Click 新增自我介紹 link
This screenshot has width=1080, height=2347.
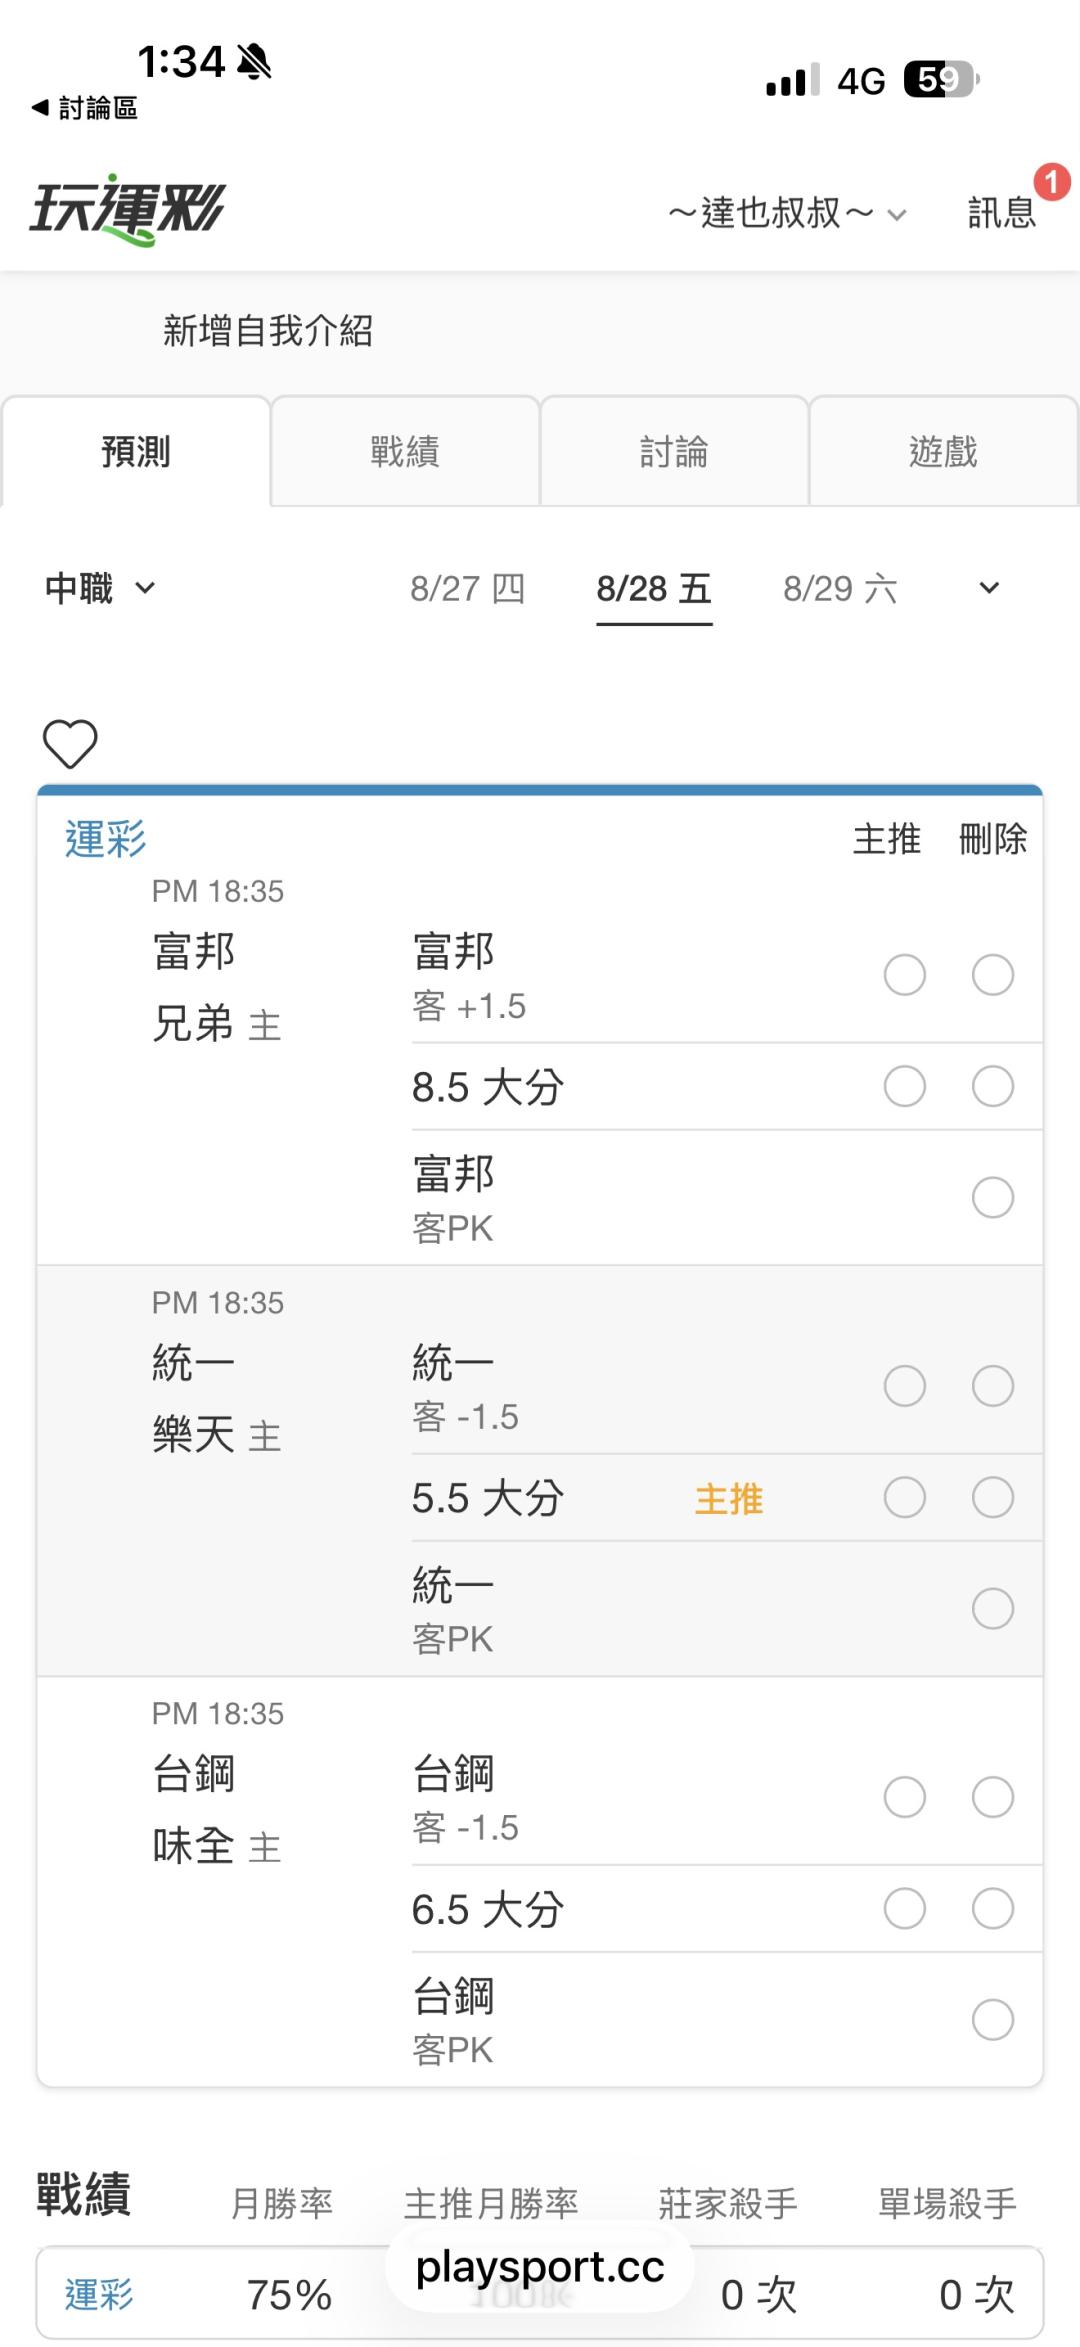[268, 331]
